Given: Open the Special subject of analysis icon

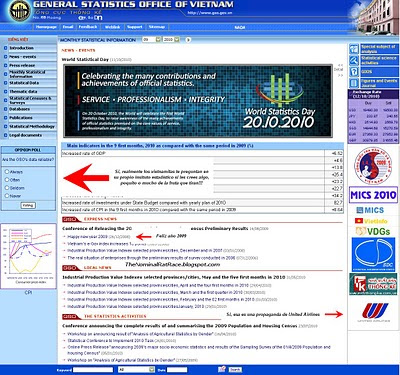Looking at the screenshot, I should pos(354,49).
